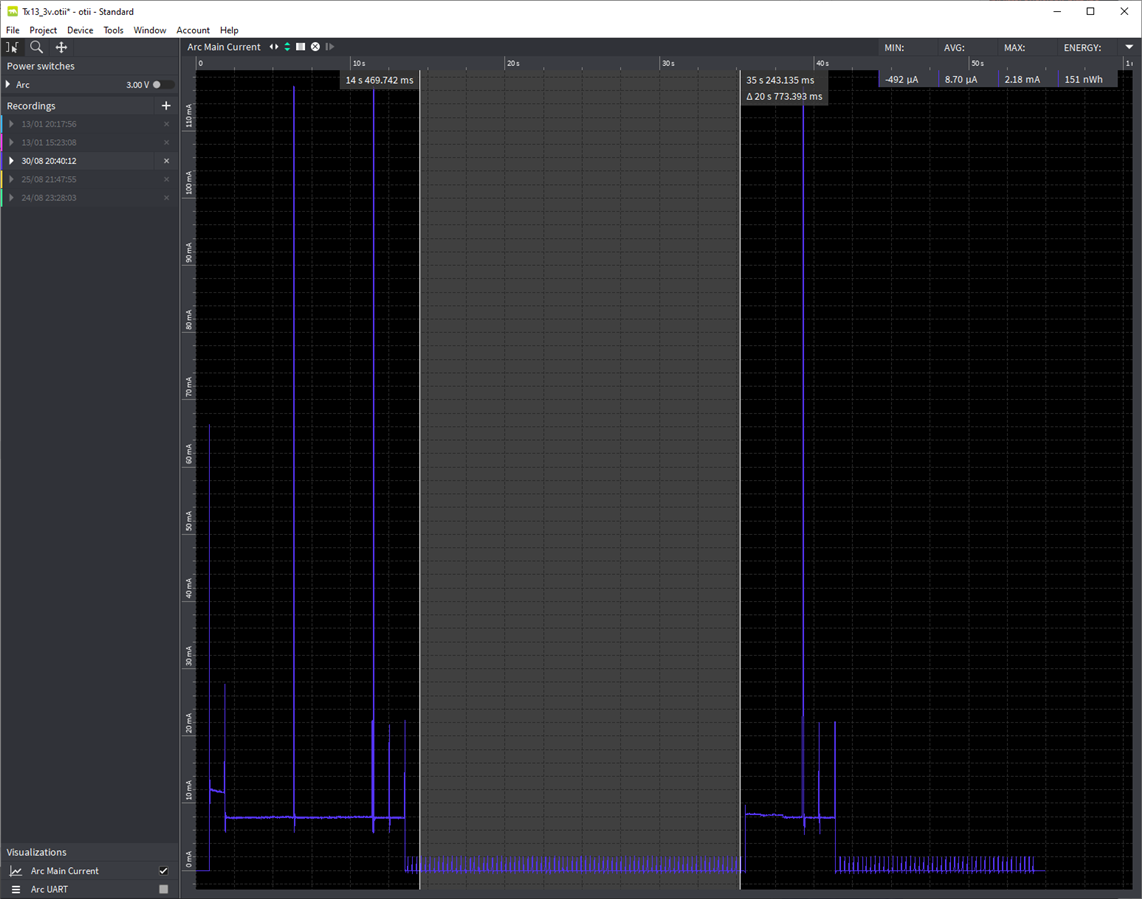Open the Project menu
This screenshot has height=899, width=1142.
(x=43, y=30)
